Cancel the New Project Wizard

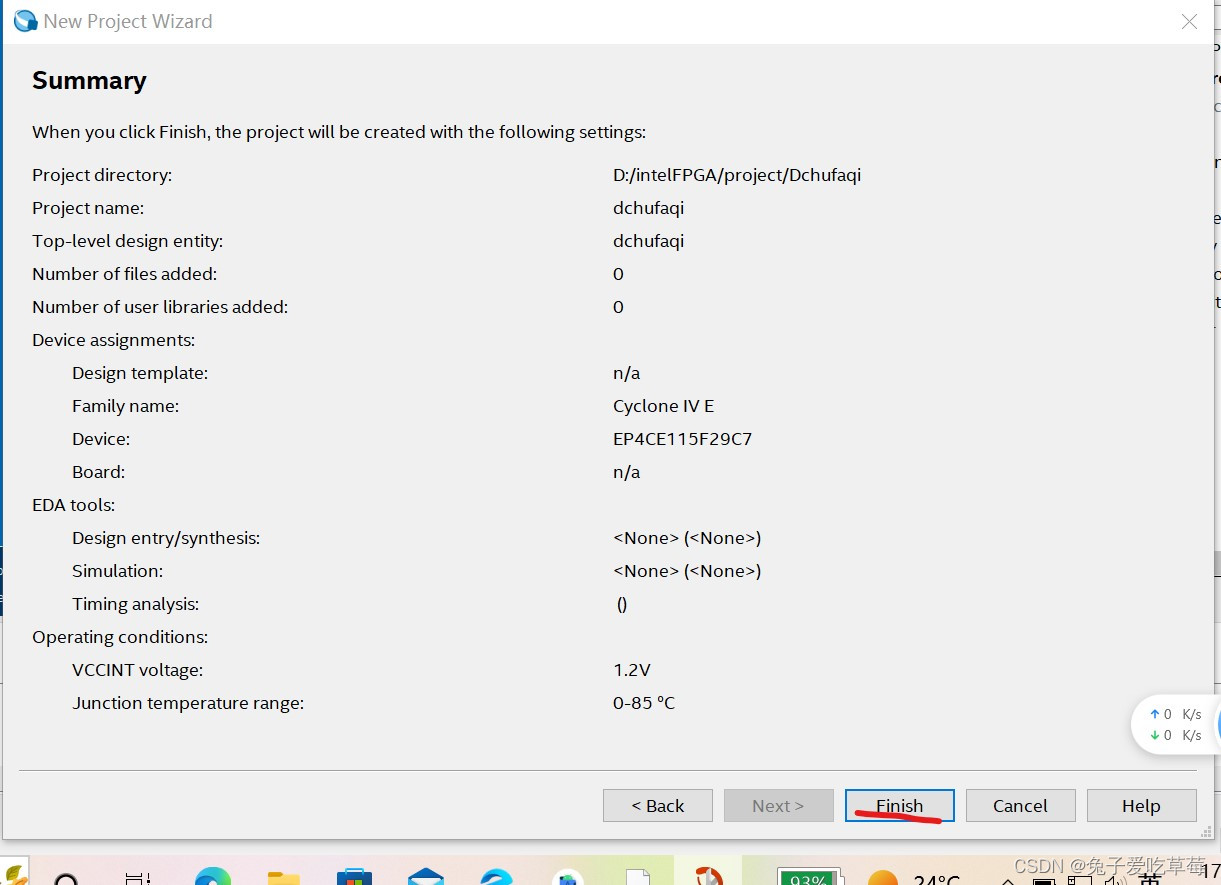pos(1020,805)
